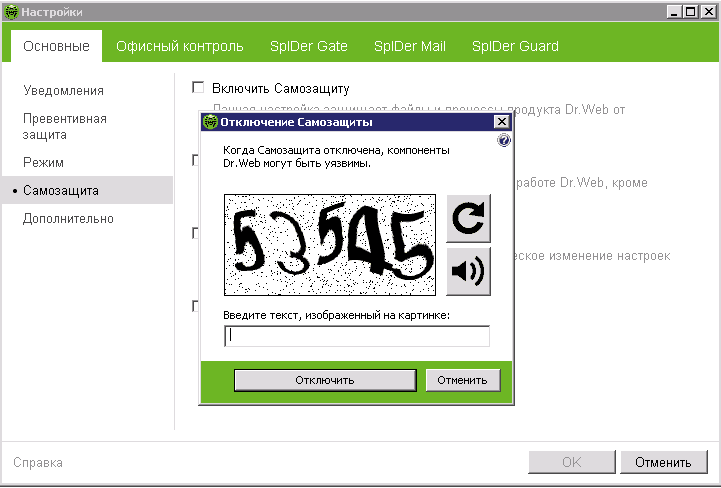Click Dr.Web icon in Настройки title bar

point(11,12)
